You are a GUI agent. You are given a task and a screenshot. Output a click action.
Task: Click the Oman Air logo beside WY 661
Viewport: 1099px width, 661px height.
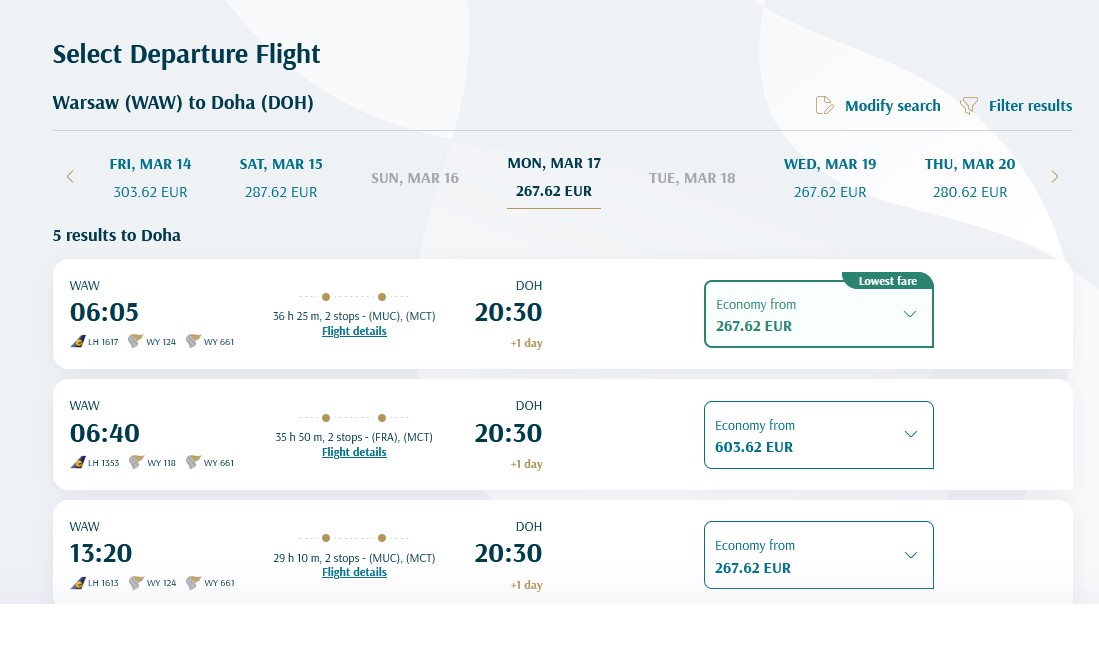193,341
